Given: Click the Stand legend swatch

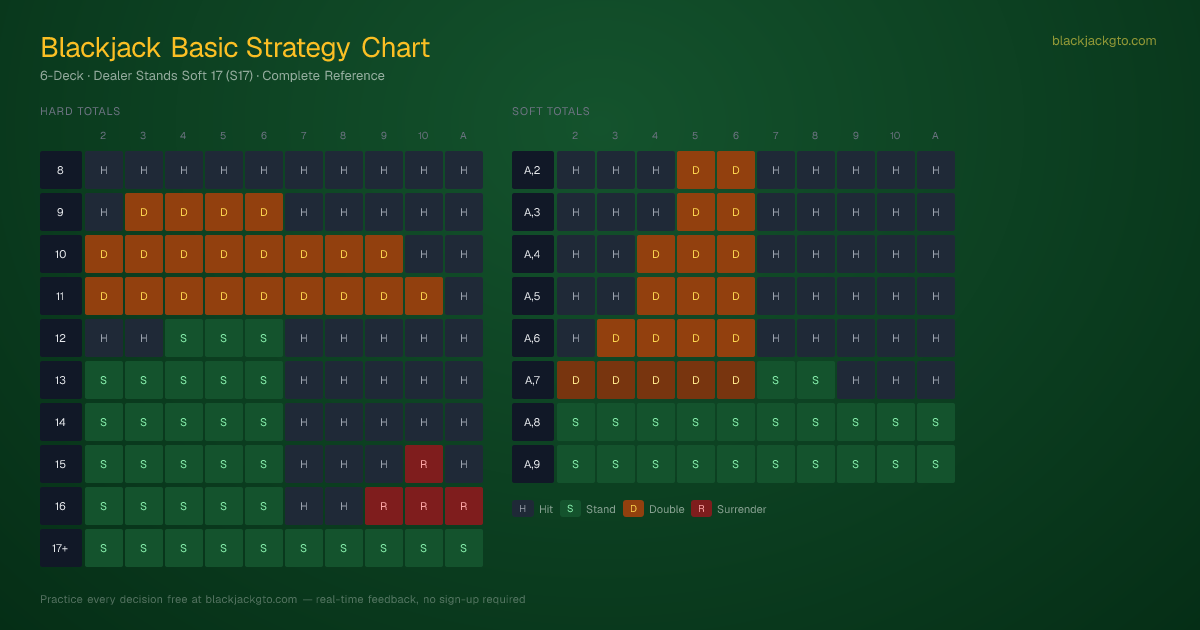Looking at the screenshot, I should pos(570,509).
